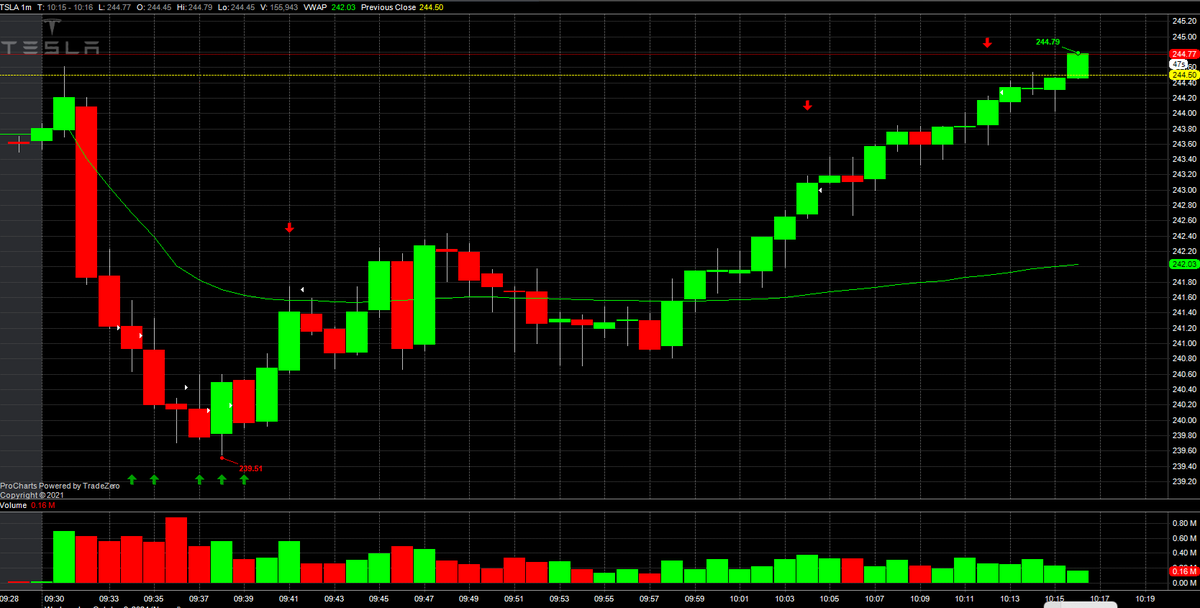Click the 10:07 time axis label
This screenshot has height=608, width=1200.
click(x=874, y=598)
